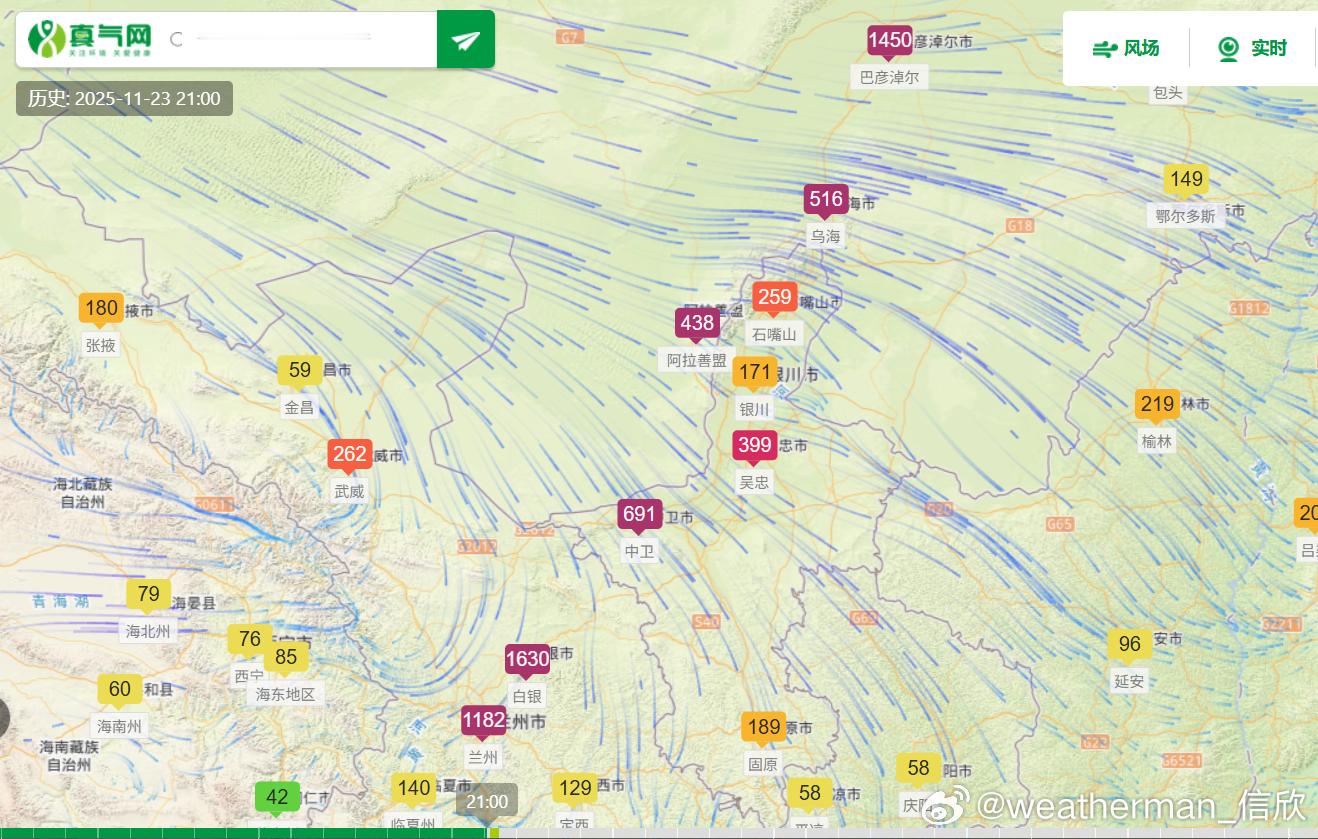This screenshot has width=1318, height=839.
Task: Open the 金昌 59 AQI marker
Action: click(300, 370)
